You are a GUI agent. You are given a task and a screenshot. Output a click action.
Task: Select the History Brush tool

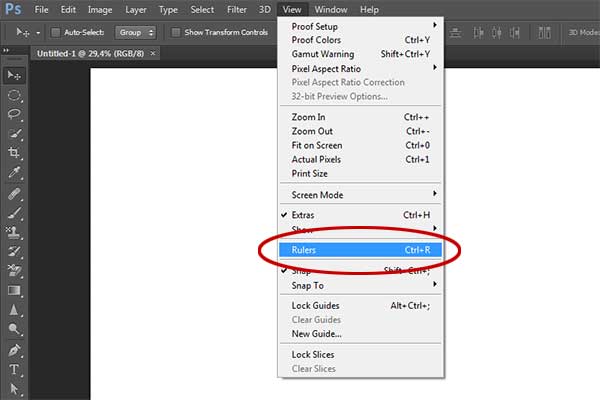(x=14, y=251)
